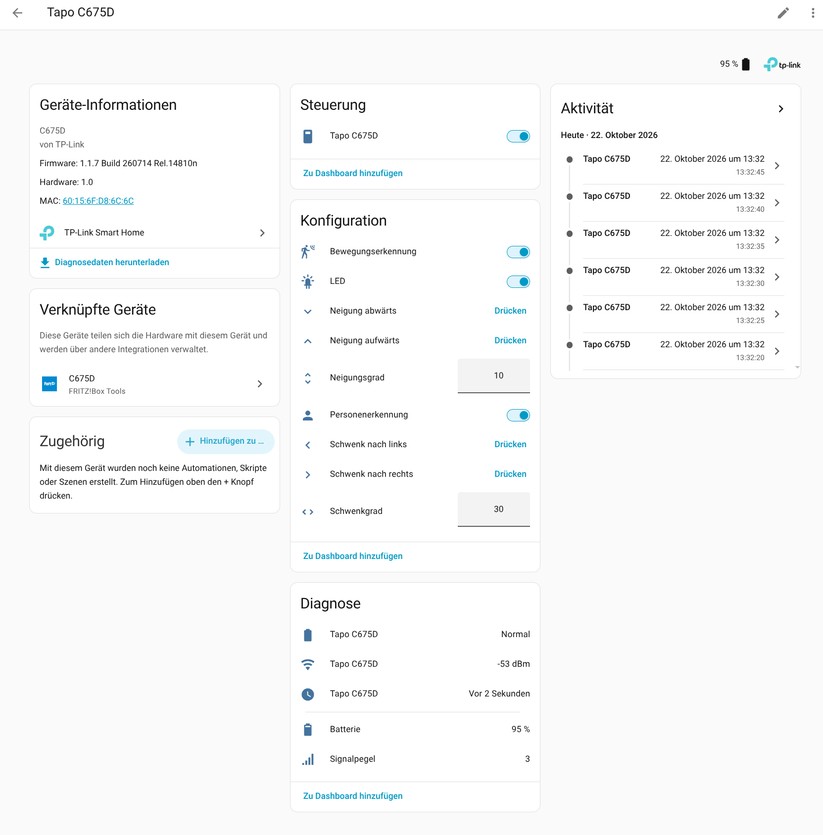Screen dimensions: 823x835
Task: Click the Schwenk nach rechts arrow icon
Action: 307,474
